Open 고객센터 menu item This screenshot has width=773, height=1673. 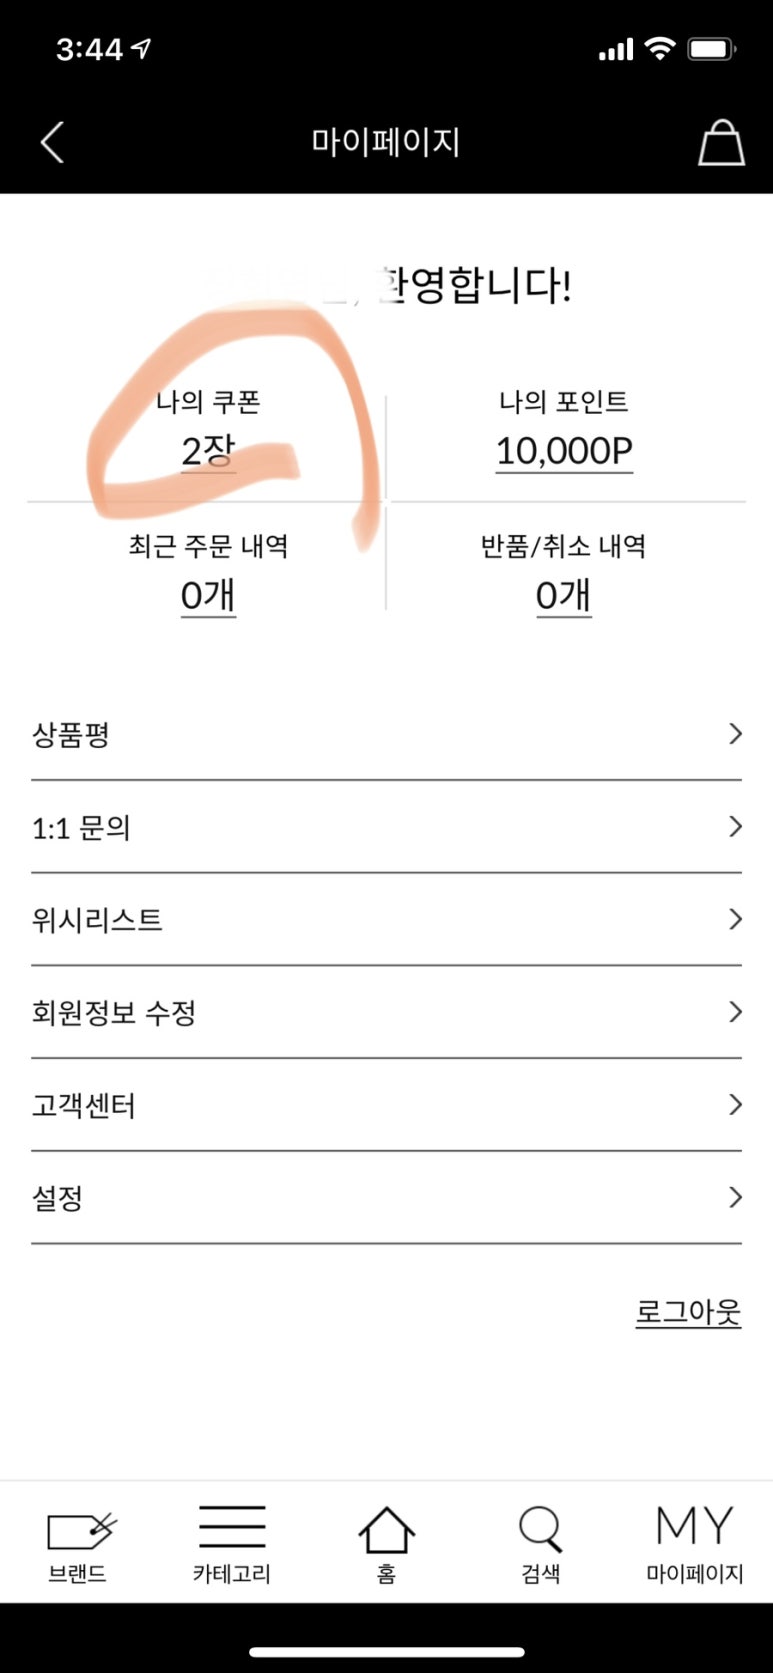pos(84,1106)
